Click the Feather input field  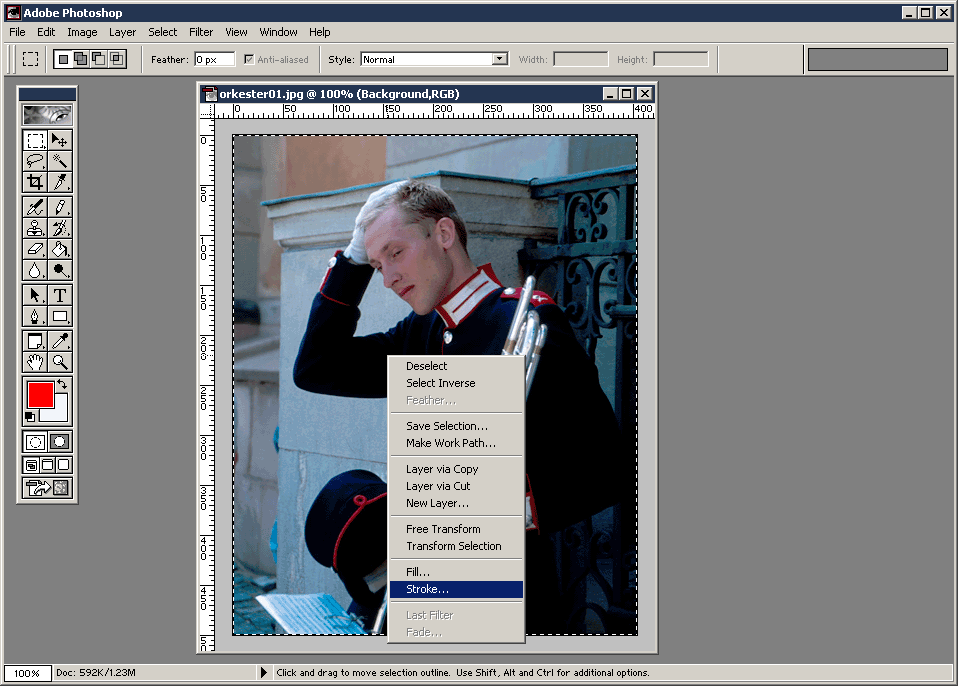214,60
